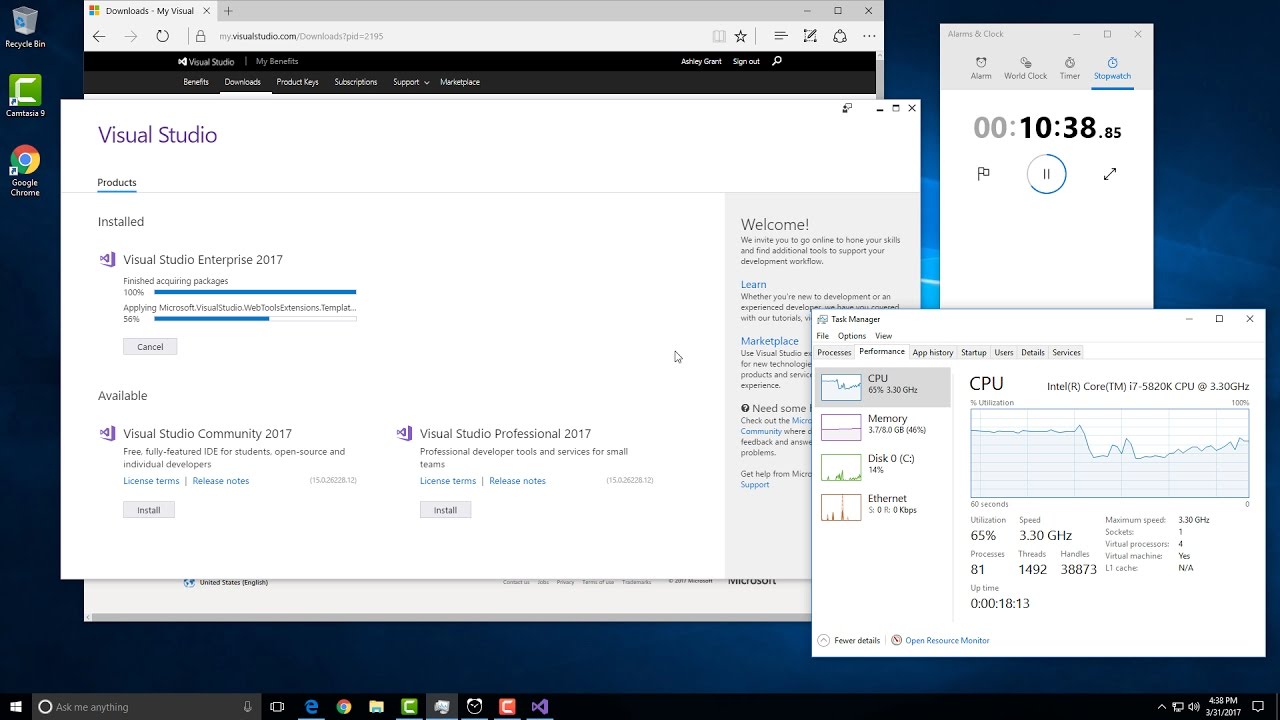Expand the stopwatch to full view
Image resolution: width=1280 pixels, height=720 pixels.
pyautogui.click(x=1109, y=174)
